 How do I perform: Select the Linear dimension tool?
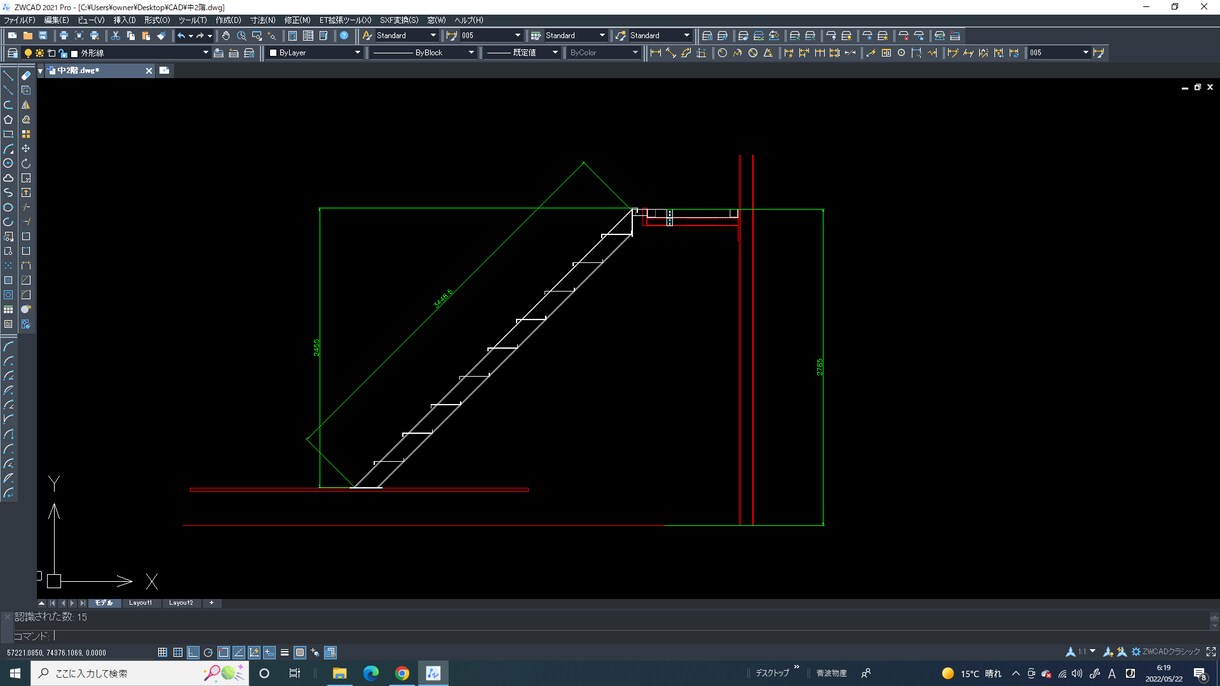[x=655, y=53]
